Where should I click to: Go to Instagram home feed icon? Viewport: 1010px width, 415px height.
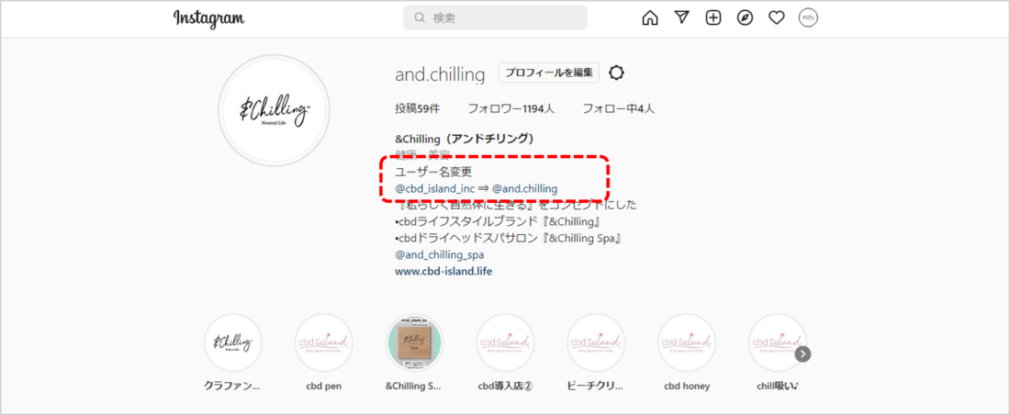point(650,18)
